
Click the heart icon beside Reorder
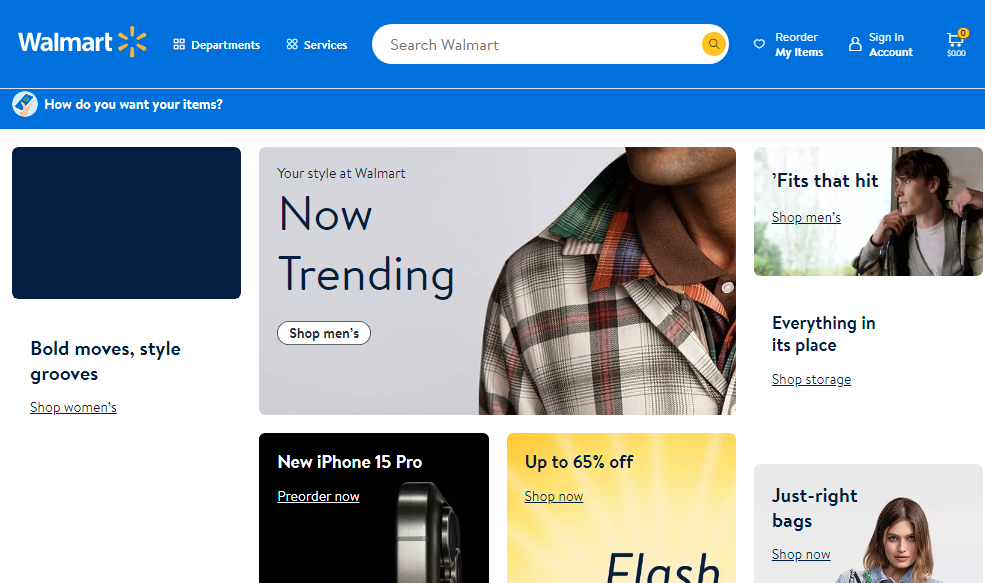click(x=759, y=44)
